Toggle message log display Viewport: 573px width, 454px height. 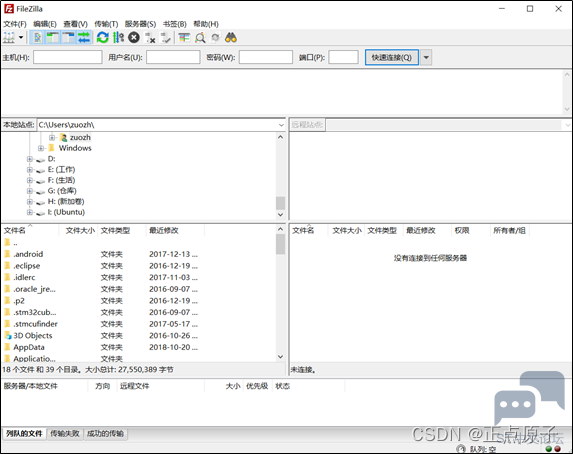click(x=37, y=38)
